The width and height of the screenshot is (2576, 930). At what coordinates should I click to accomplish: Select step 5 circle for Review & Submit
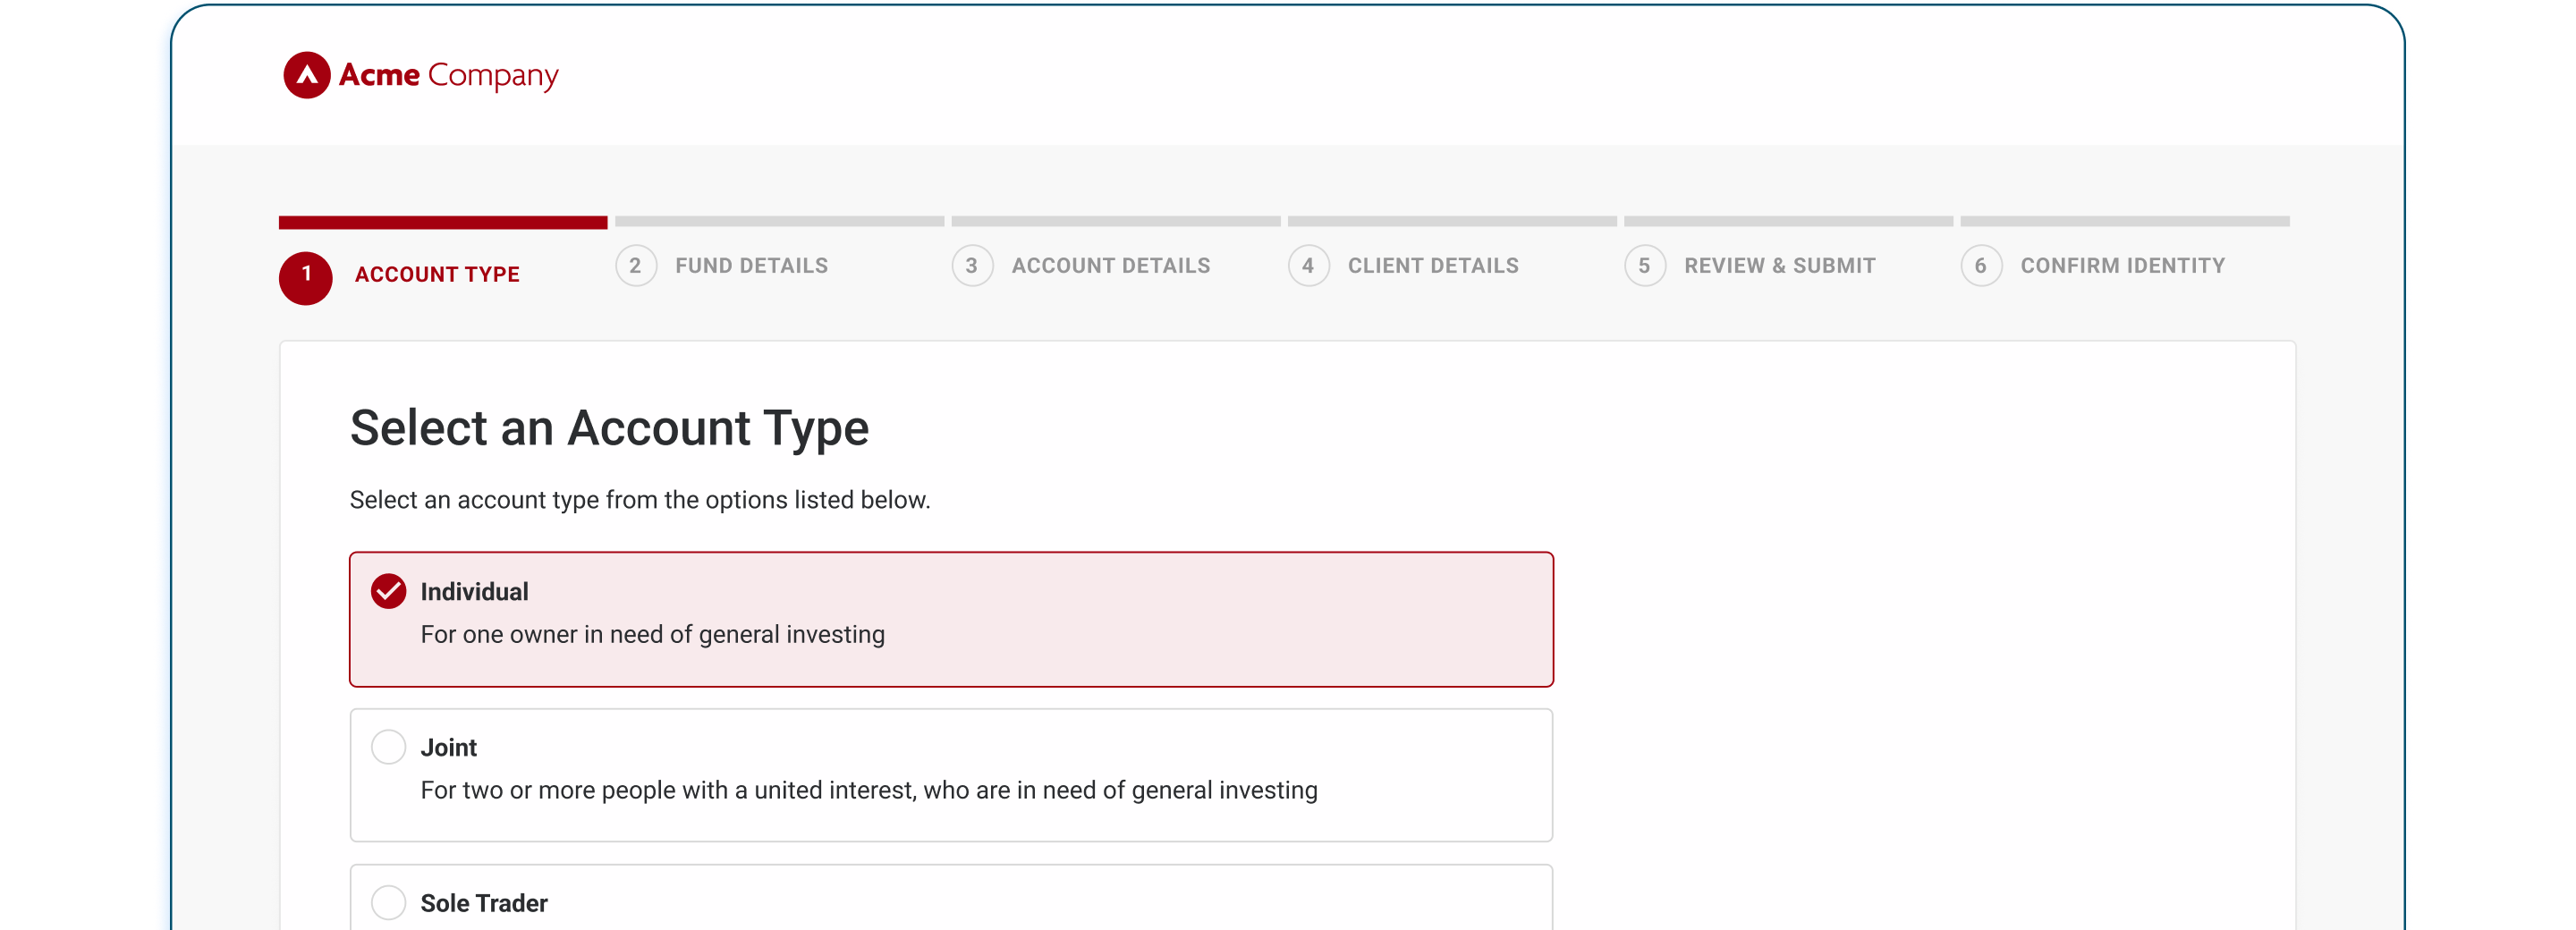1645,266
